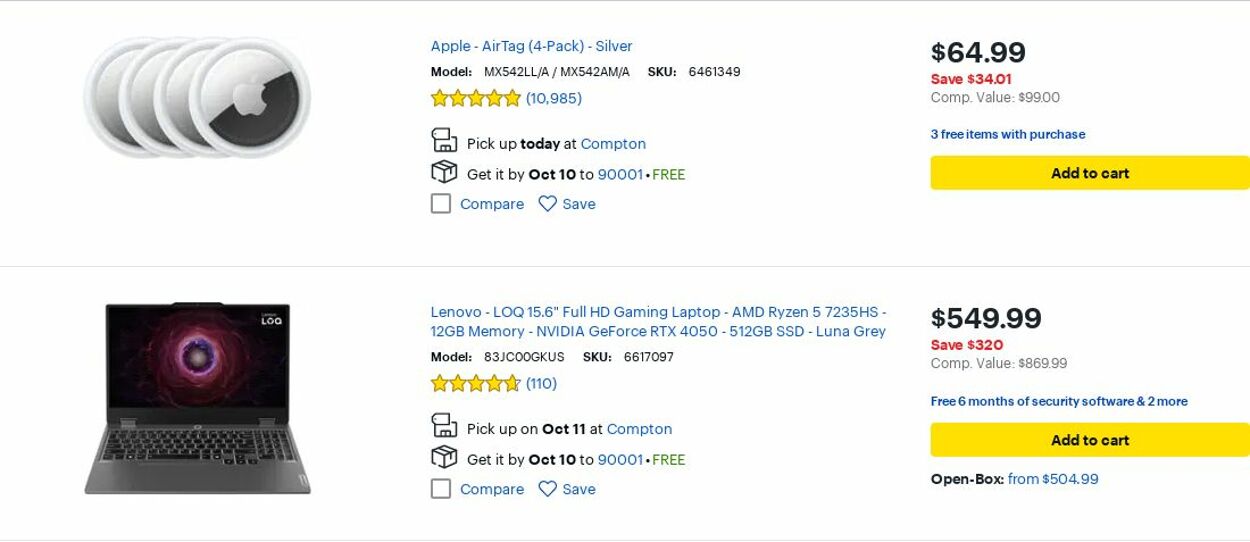The width and height of the screenshot is (1250, 542).
Task: Add the AirTag 4-Pack to cart
Action: click(x=1089, y=173)
